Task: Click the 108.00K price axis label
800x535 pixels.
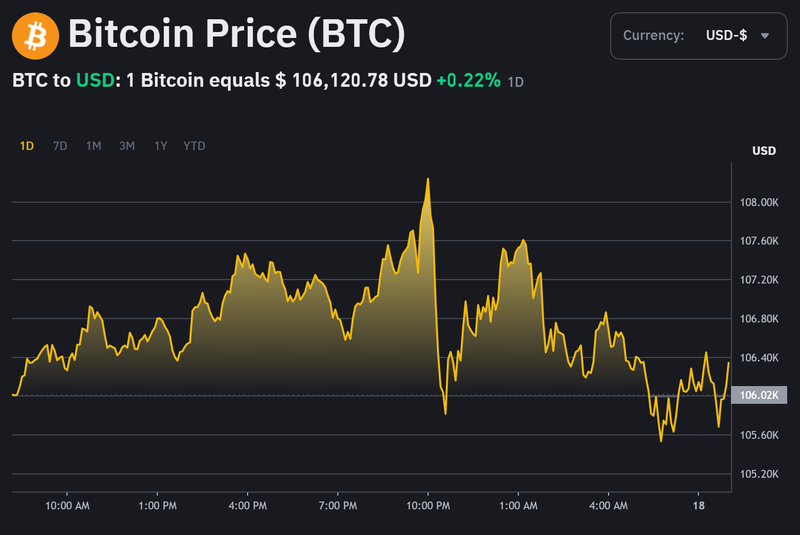Action: pos(759,202)
